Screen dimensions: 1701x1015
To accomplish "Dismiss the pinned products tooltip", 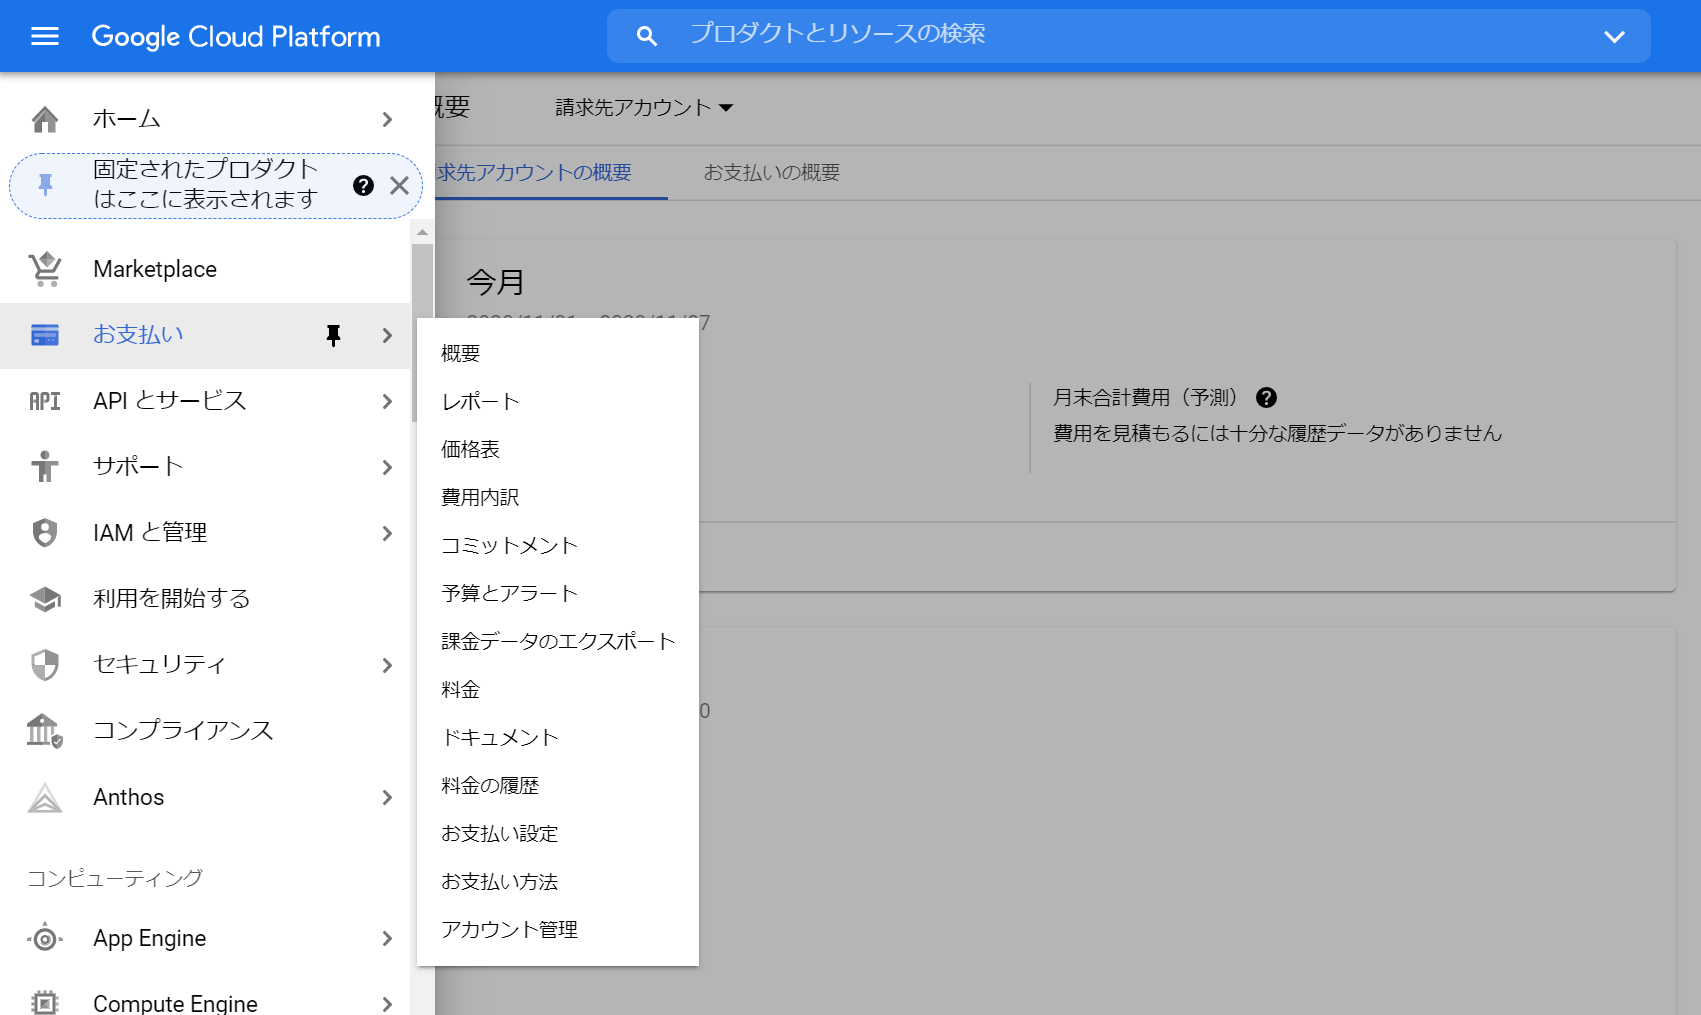I will click(399, 185).
